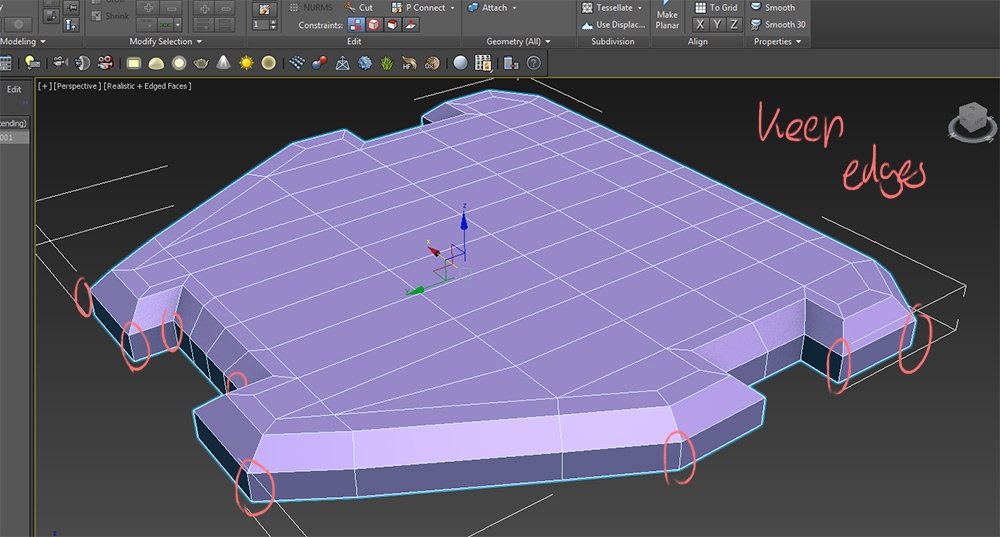Enable Normal constraint
The height and width of the screenshot is (537, 1000).
(x=411, y=25)
